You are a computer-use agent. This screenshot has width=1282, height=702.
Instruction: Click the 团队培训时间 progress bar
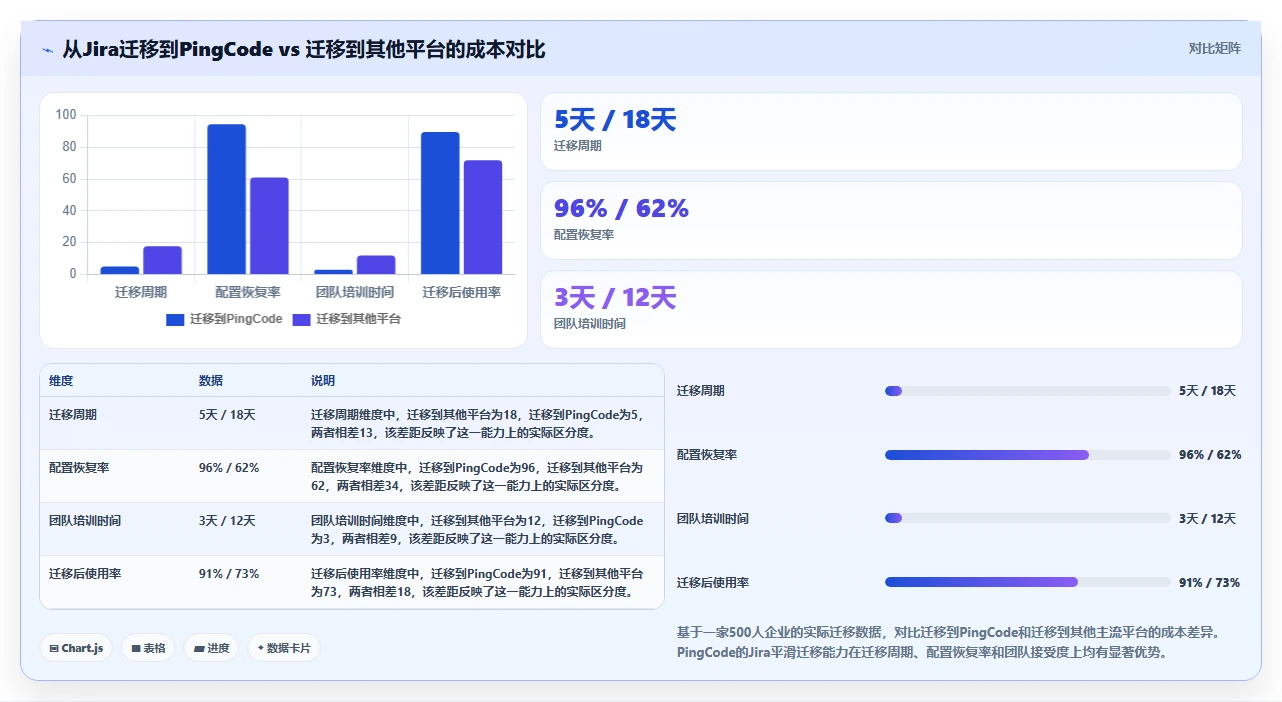(1027, 518)
